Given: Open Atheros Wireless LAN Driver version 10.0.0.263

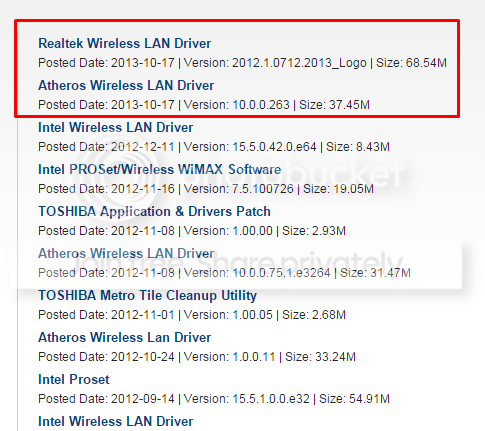Looking at the screenshot, I should 126,85.
